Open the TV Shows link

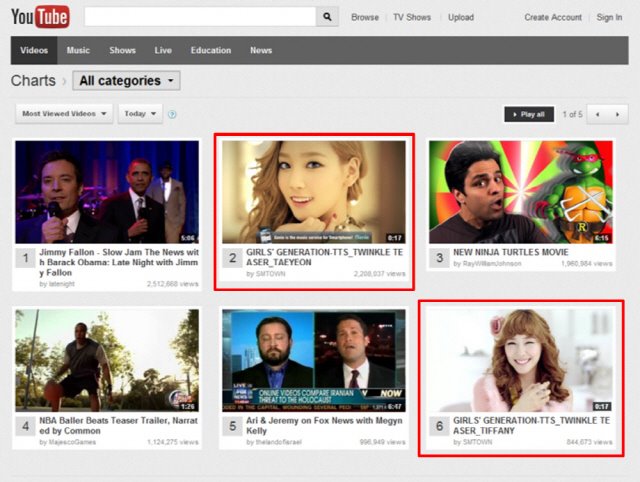coord(412,17)
